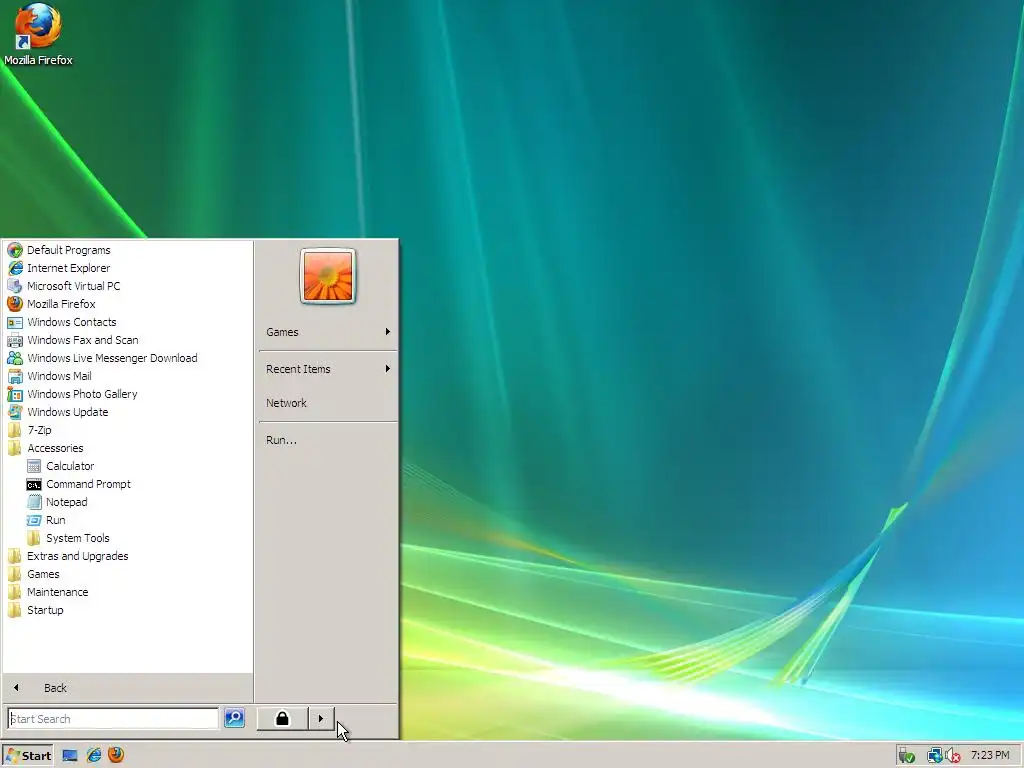Click the taskbar clock showing 7:23 PM
This screenshot has height=768, width=1024.
(990, 756)
